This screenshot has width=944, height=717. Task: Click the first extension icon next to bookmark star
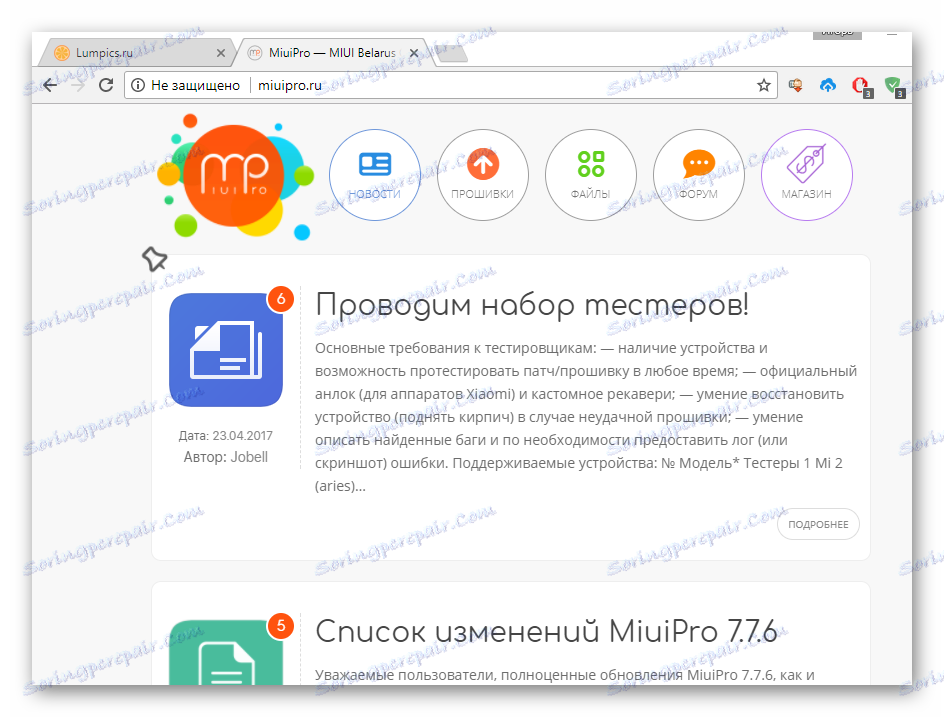click(x=795, y=85)
